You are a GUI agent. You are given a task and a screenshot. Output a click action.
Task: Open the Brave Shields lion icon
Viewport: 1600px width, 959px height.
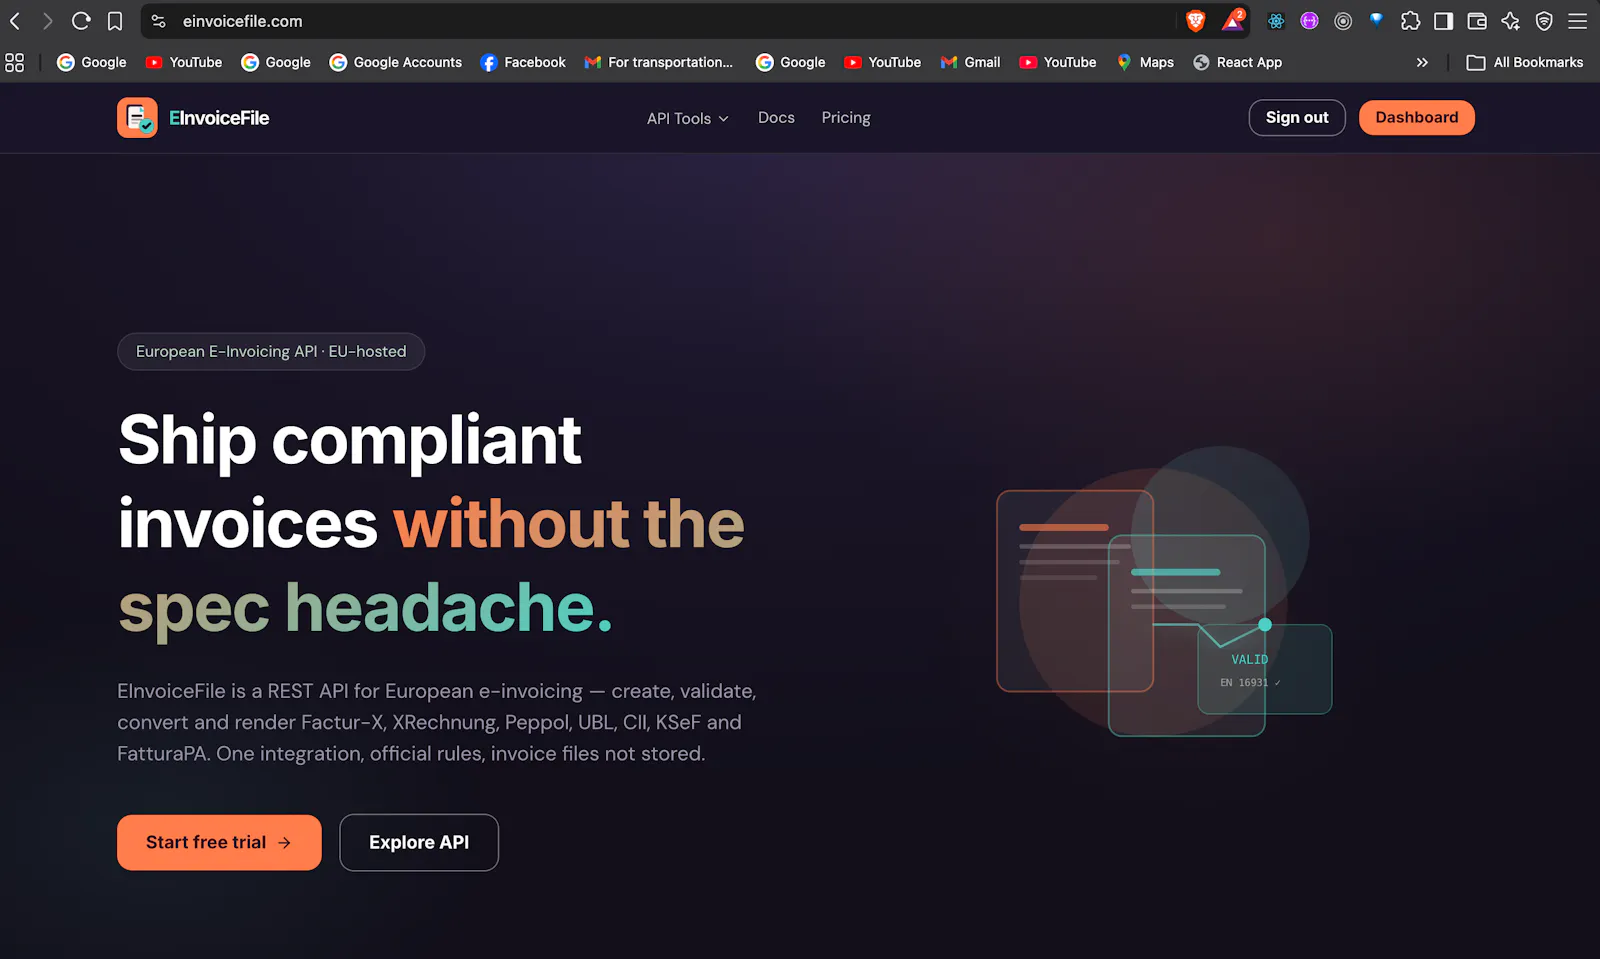[1195, 21]
